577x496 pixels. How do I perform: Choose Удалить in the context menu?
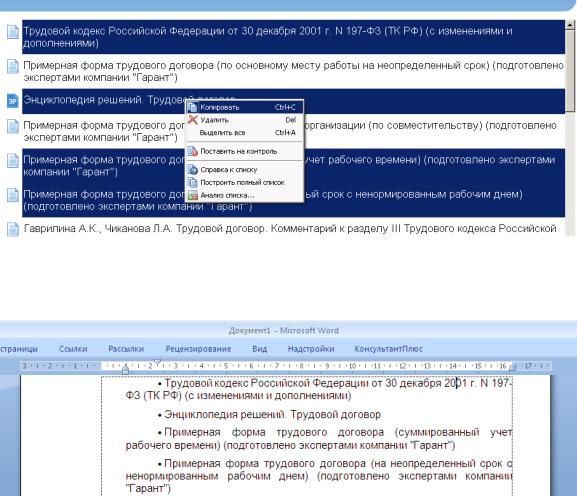click(244, 120)
